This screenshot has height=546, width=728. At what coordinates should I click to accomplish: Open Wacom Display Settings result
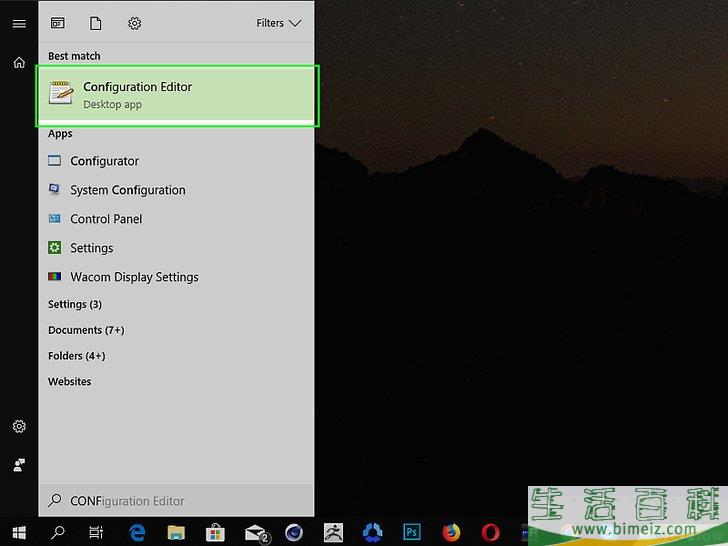(x=134, y=277)
